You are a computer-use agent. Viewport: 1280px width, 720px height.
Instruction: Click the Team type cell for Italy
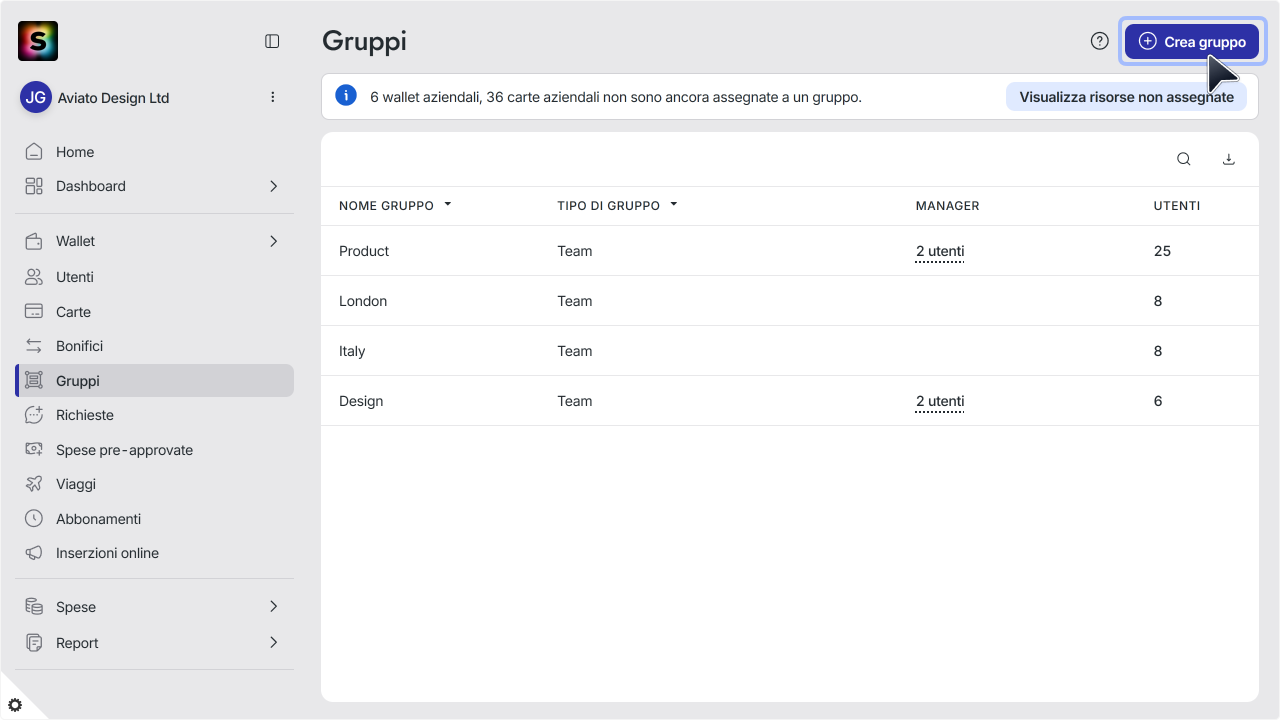575,351
